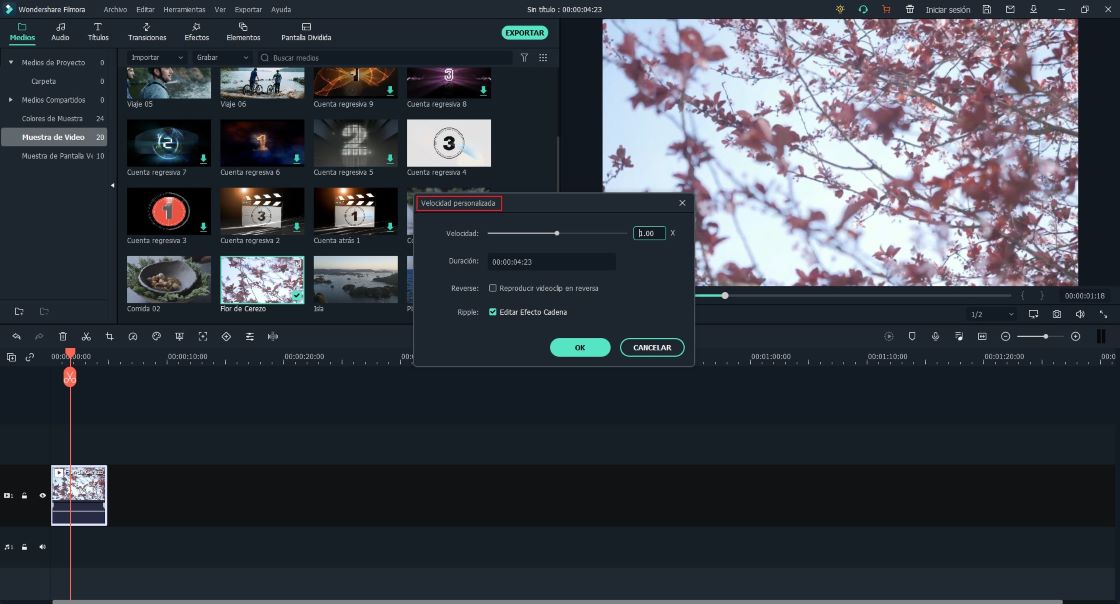Click the zoom-to-fit timeline icon

(x=982, y=336)
